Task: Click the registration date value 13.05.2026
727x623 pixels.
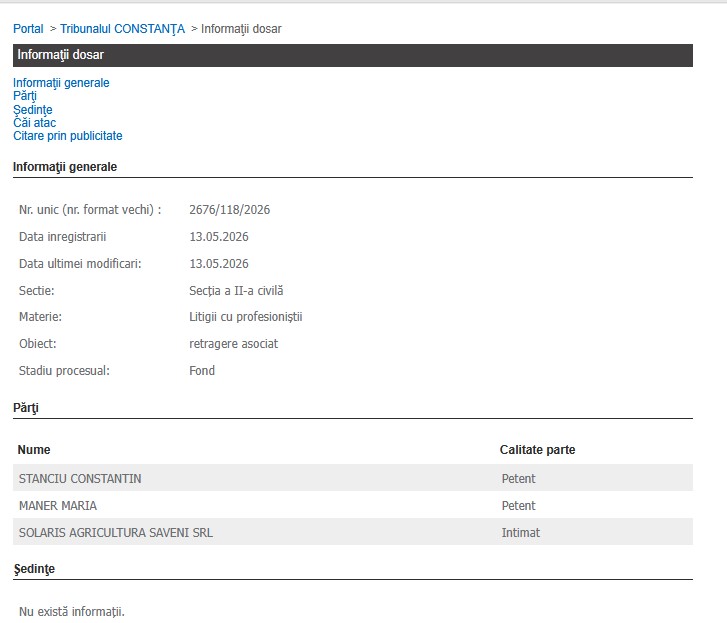Action: [x=219, y=237]
